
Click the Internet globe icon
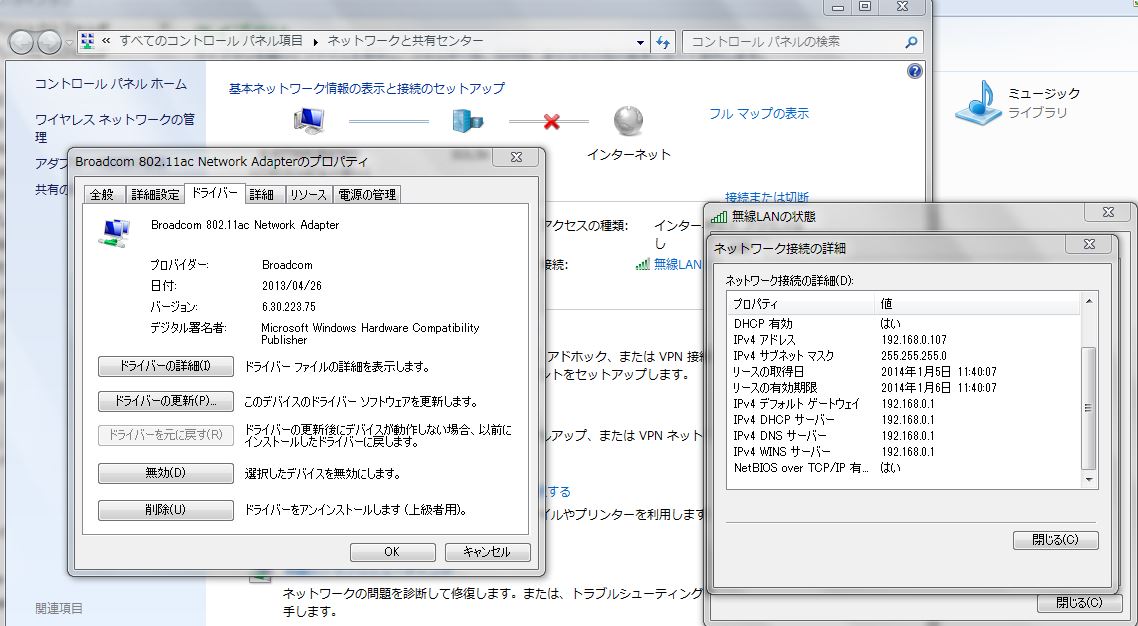tap(628, 121)
